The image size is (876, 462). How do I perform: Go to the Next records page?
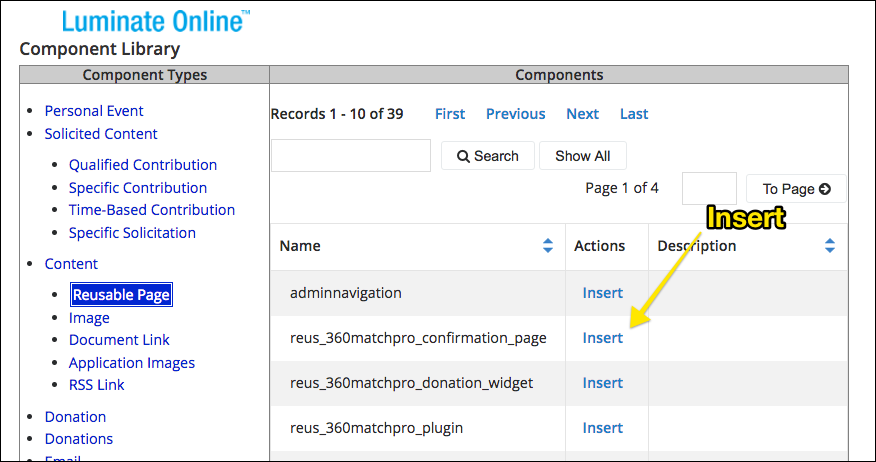[582, 114]
